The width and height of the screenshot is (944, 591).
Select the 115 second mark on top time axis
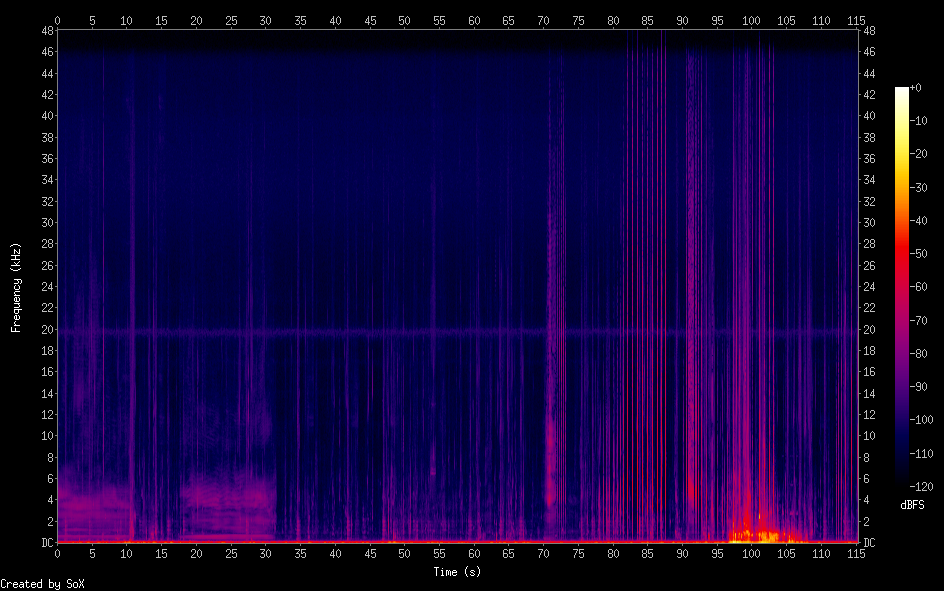[x=855, y=20]
